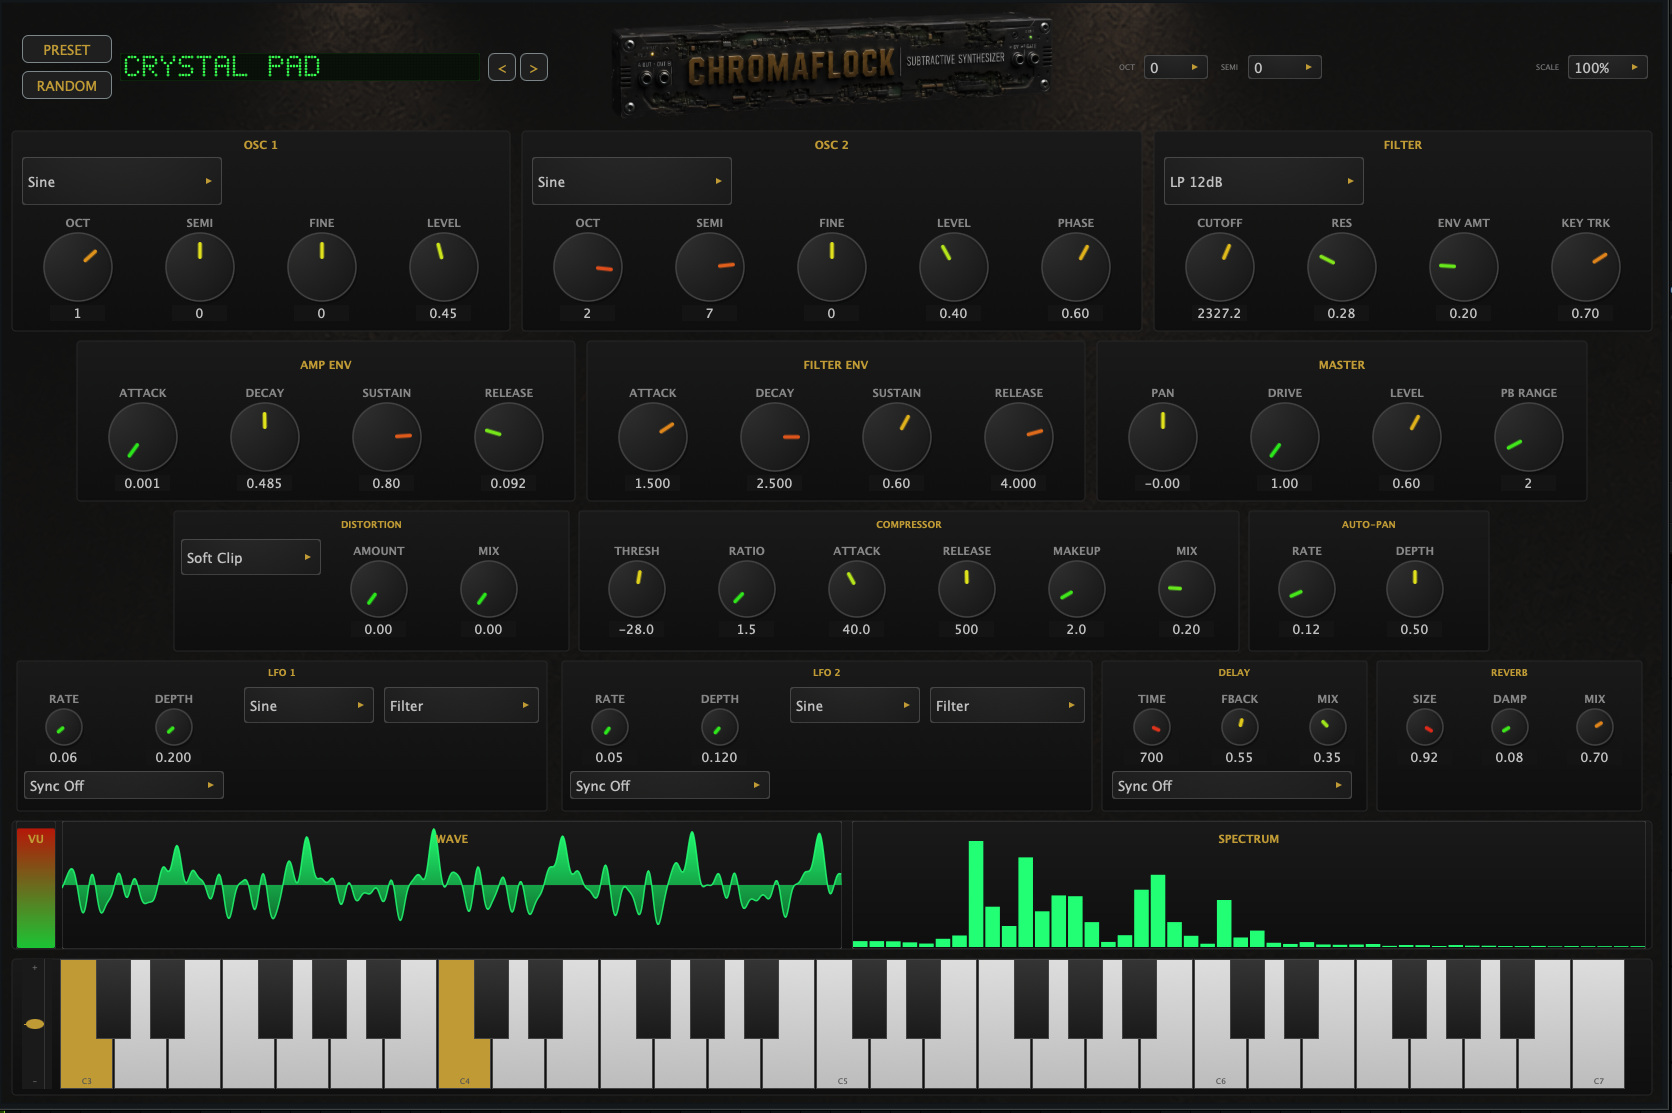
Task: Open the LFO 1 waveform Sine dropdown
Action: click(x=309, y=705)
